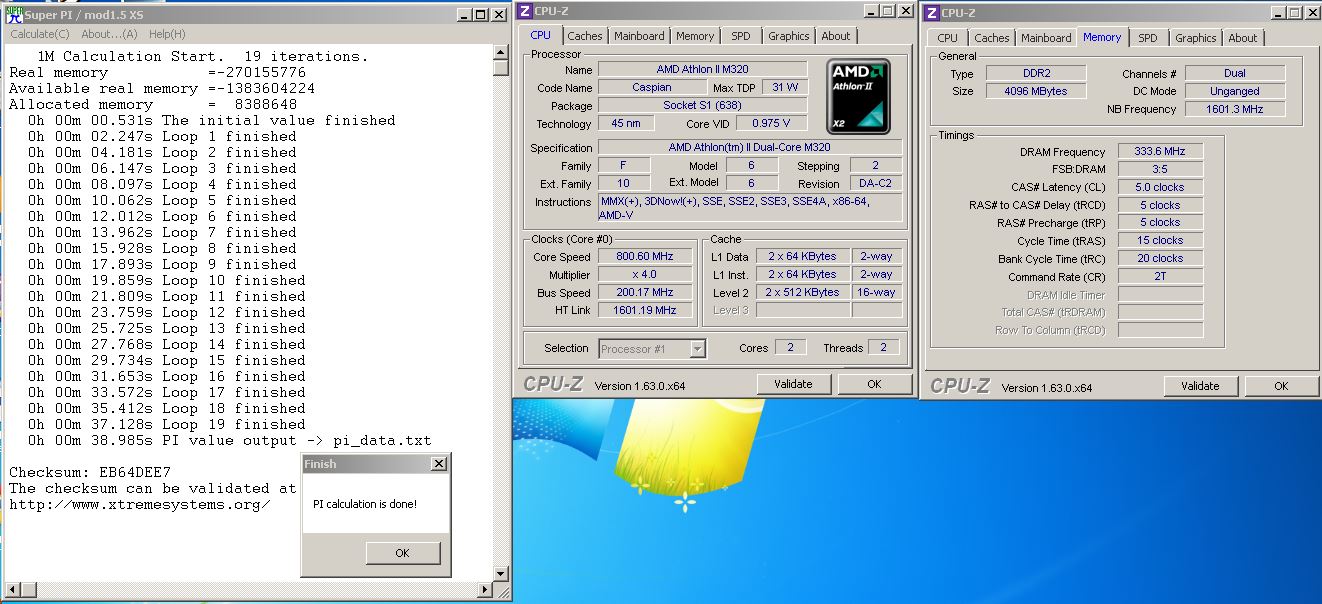Minimize the Super PI window
The width and height of the screenshot is (1322, 604).
click(464, 15)
